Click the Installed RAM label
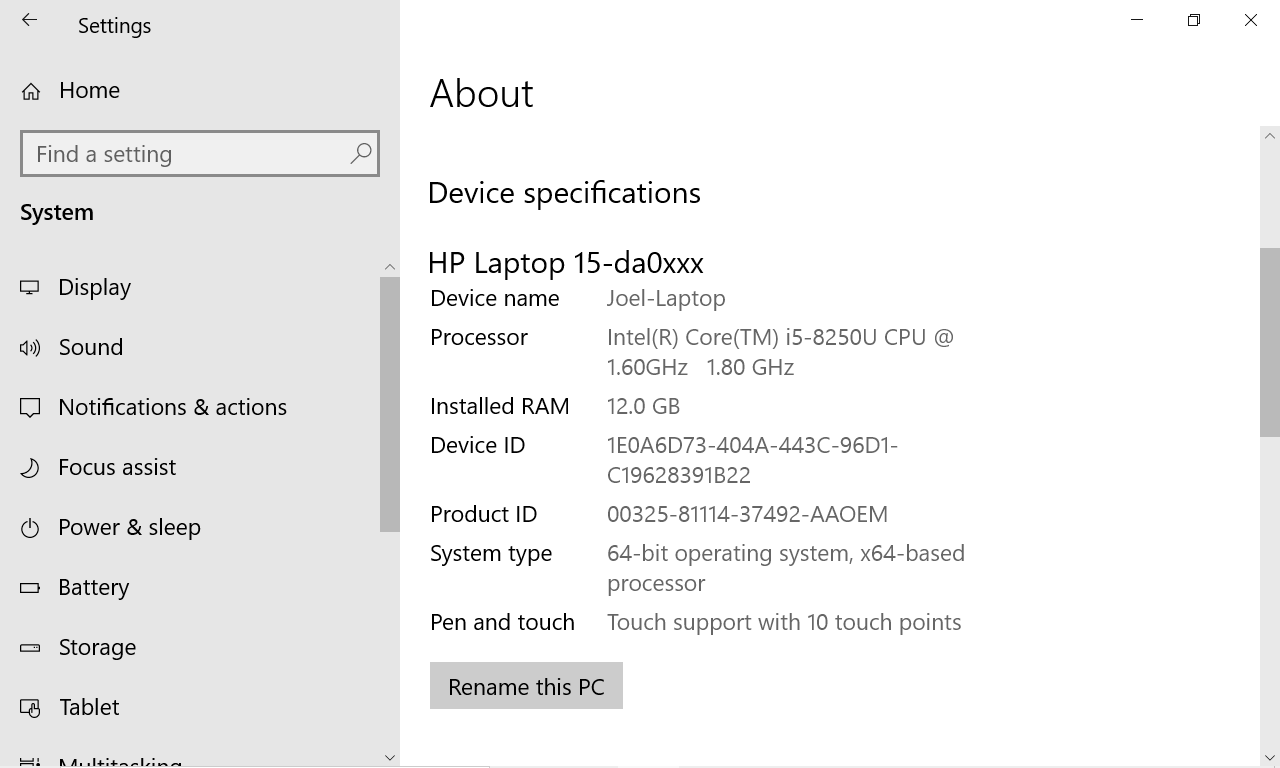This screenshot has height=768, width=1280. click(500, 406)
